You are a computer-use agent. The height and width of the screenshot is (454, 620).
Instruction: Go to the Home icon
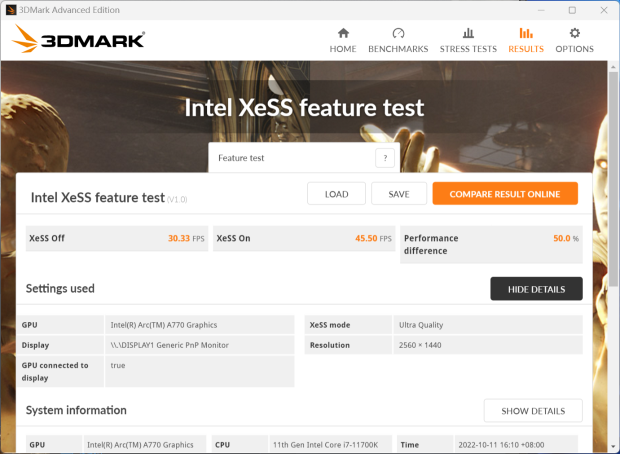343,33
